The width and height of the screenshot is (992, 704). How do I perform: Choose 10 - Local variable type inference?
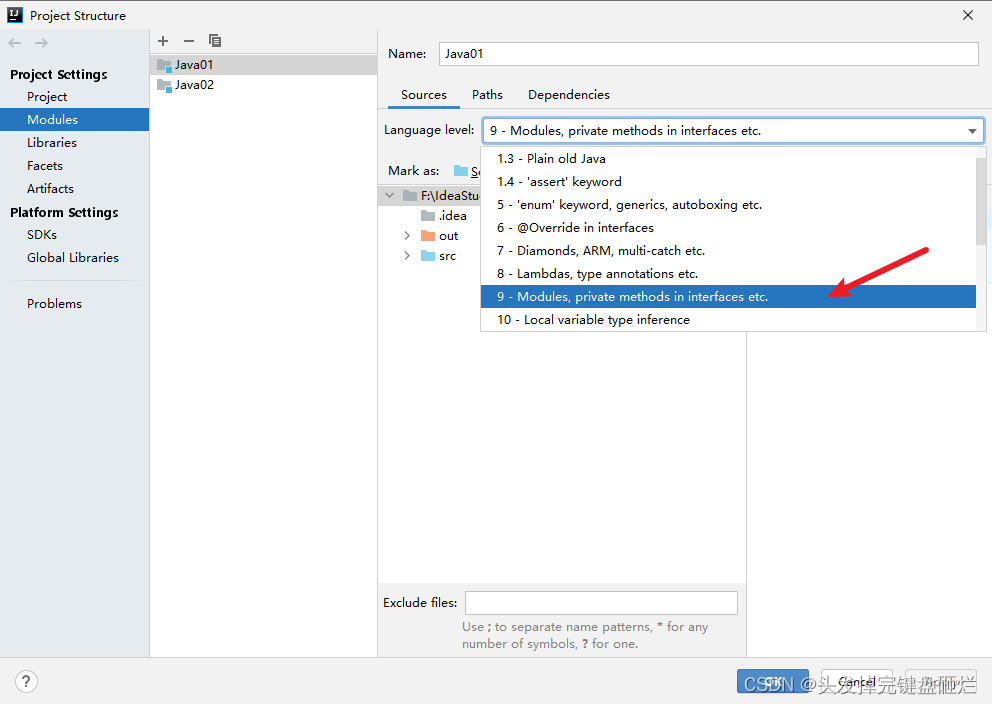728,319
